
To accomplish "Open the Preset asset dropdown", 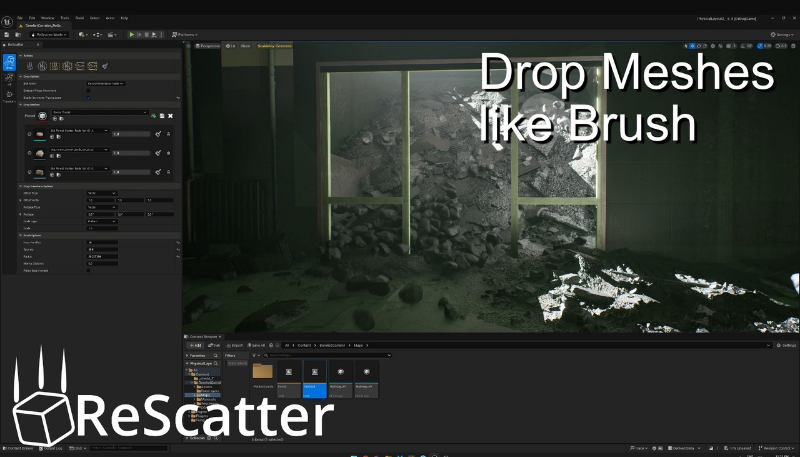I will click(x=100, y=112).
